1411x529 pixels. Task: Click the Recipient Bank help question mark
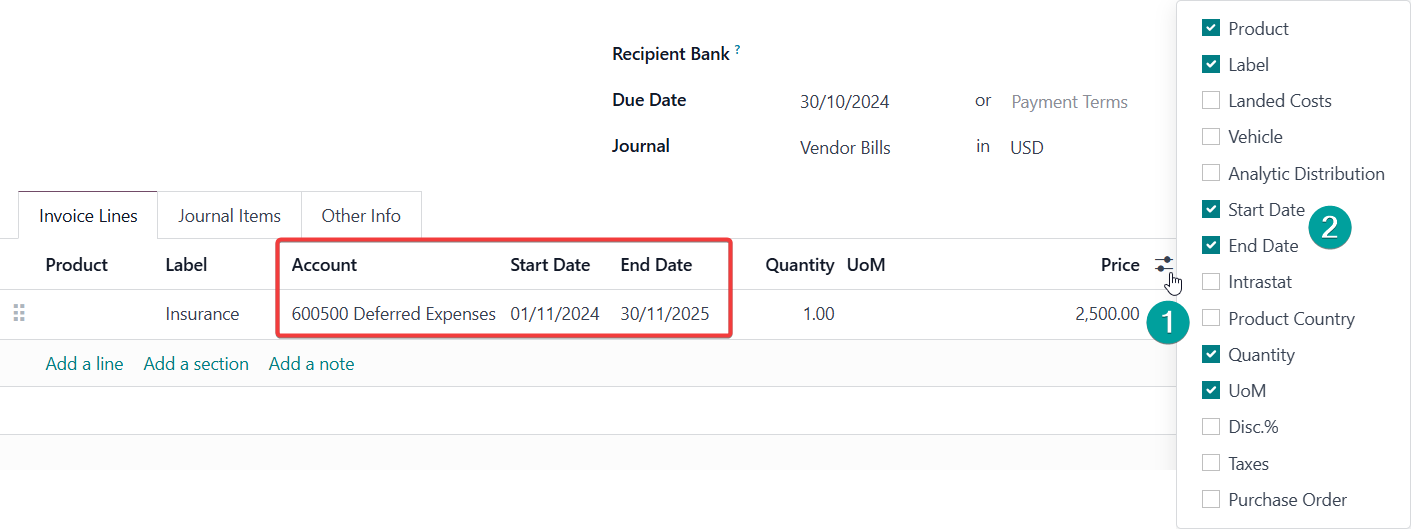pos(737,49)
